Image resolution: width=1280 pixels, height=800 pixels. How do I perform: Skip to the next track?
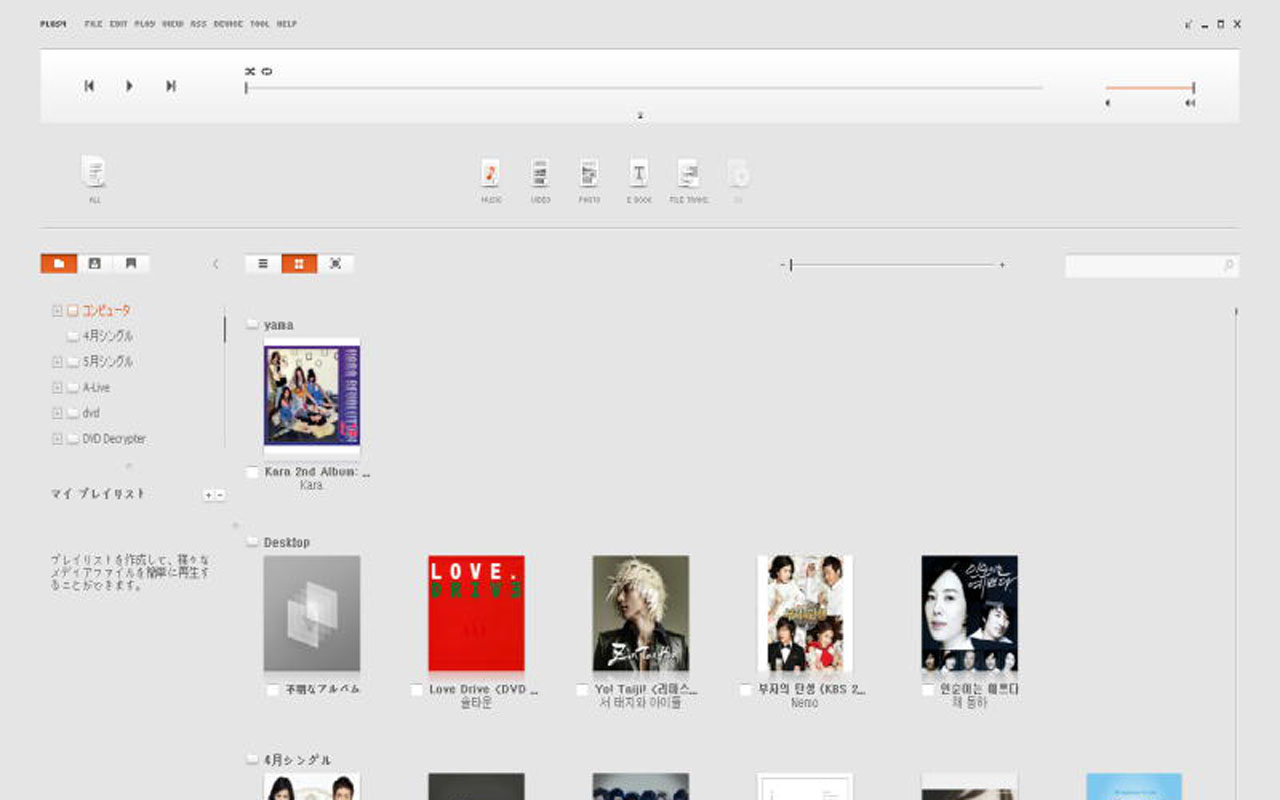[x=171, y=86]
